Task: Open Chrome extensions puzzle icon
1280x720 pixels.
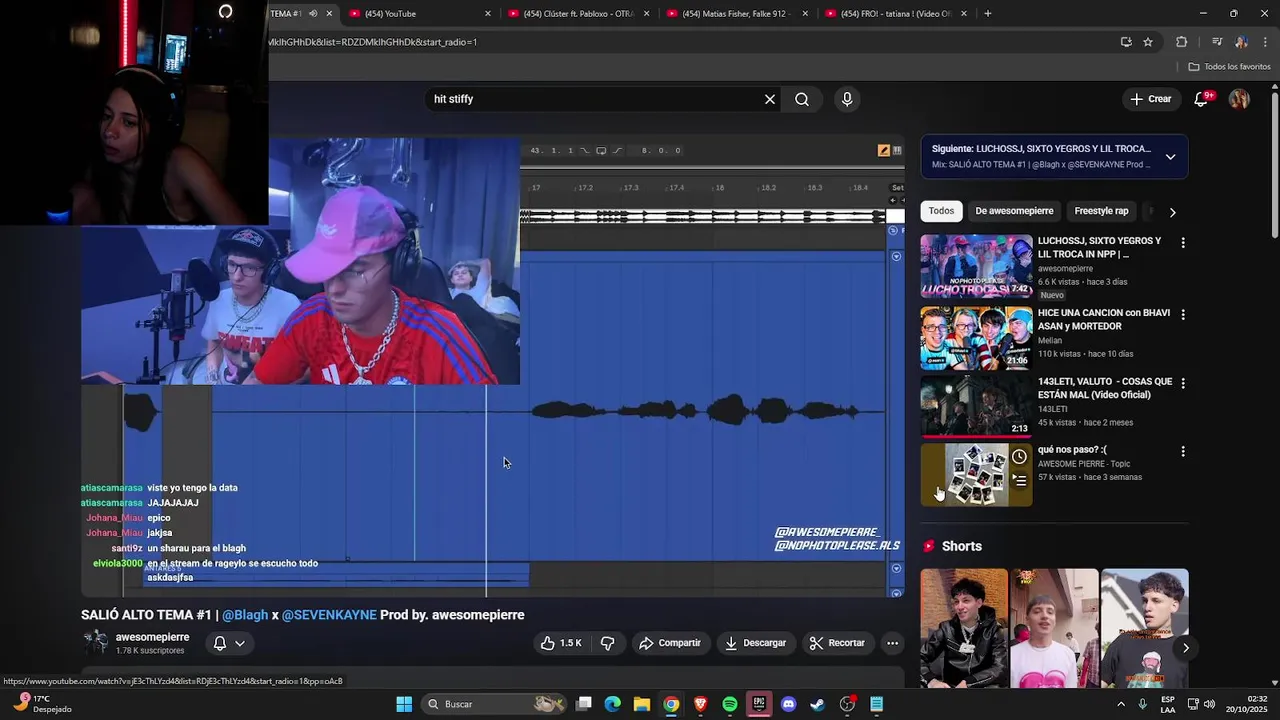Action: (1181, 42)
